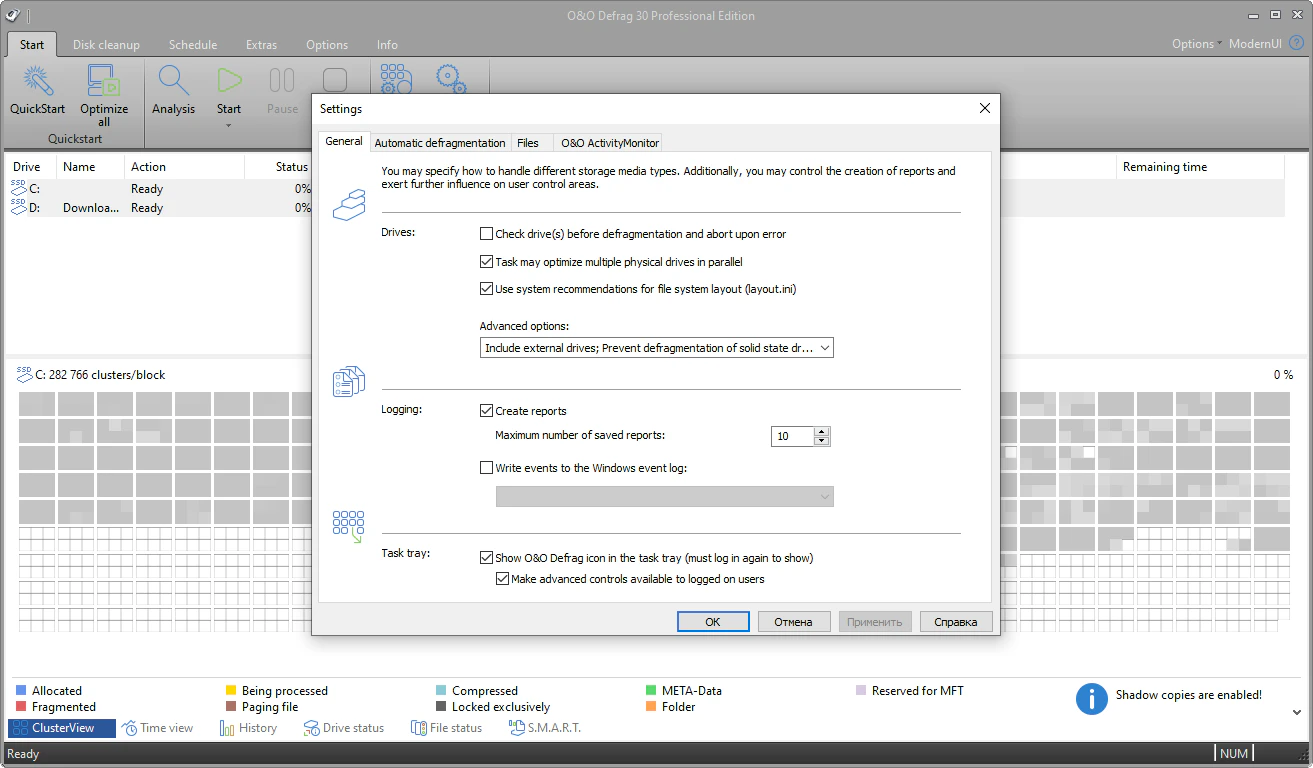Switch to O&O ActivityMonitor tab
The height and width of the screenshot is (768, 1313).
coord(610,143)
